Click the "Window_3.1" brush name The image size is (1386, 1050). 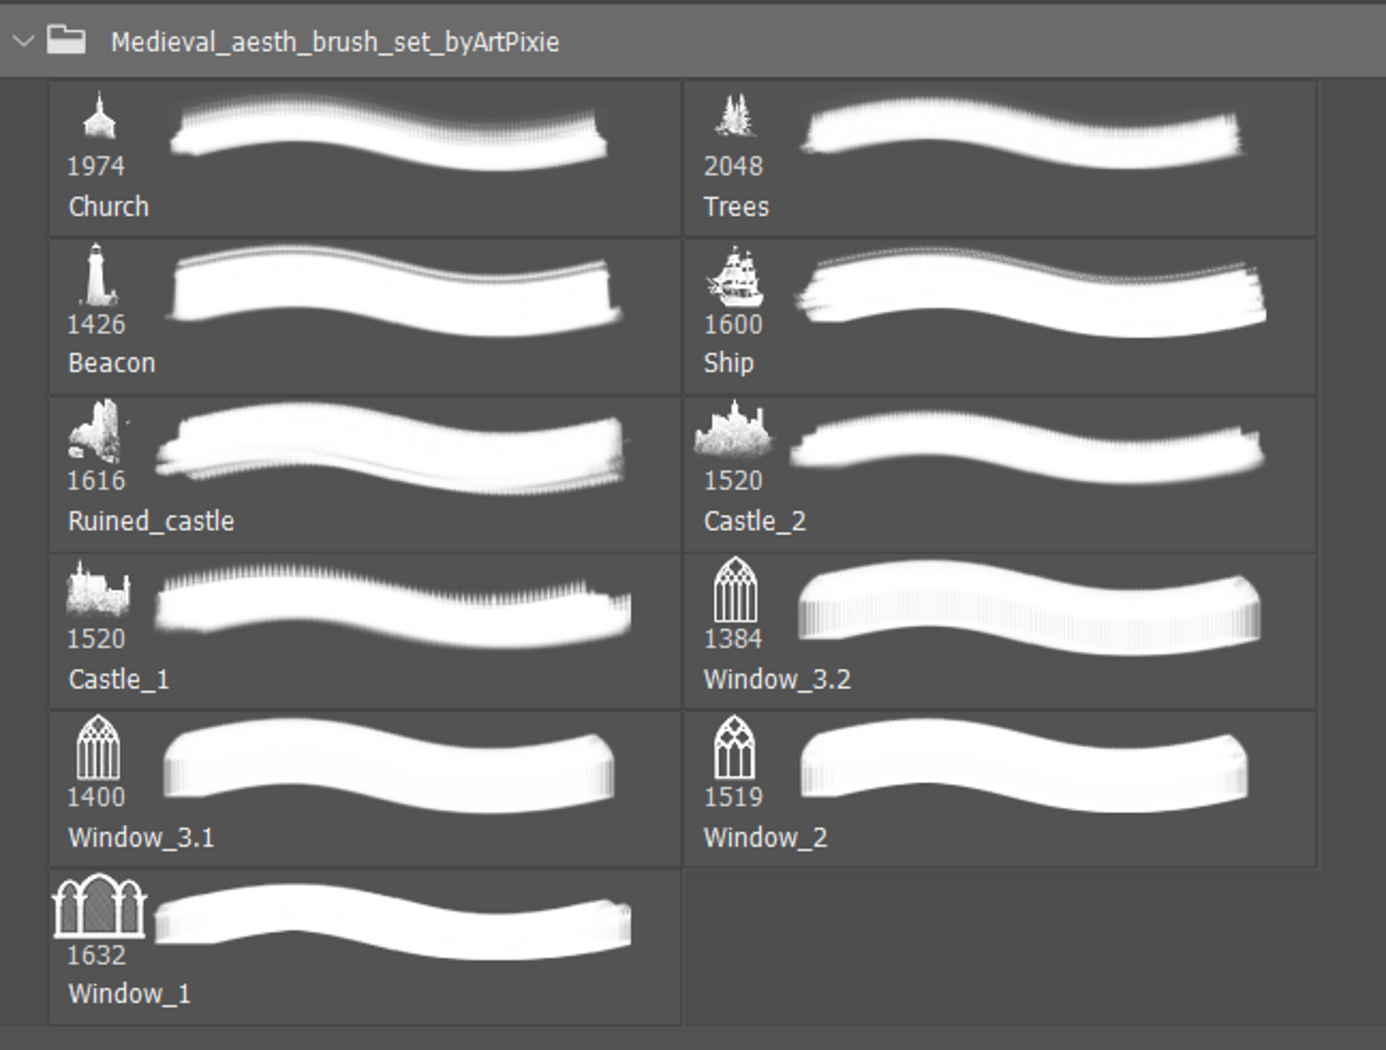pyautogui.click(x=141, y=837)
